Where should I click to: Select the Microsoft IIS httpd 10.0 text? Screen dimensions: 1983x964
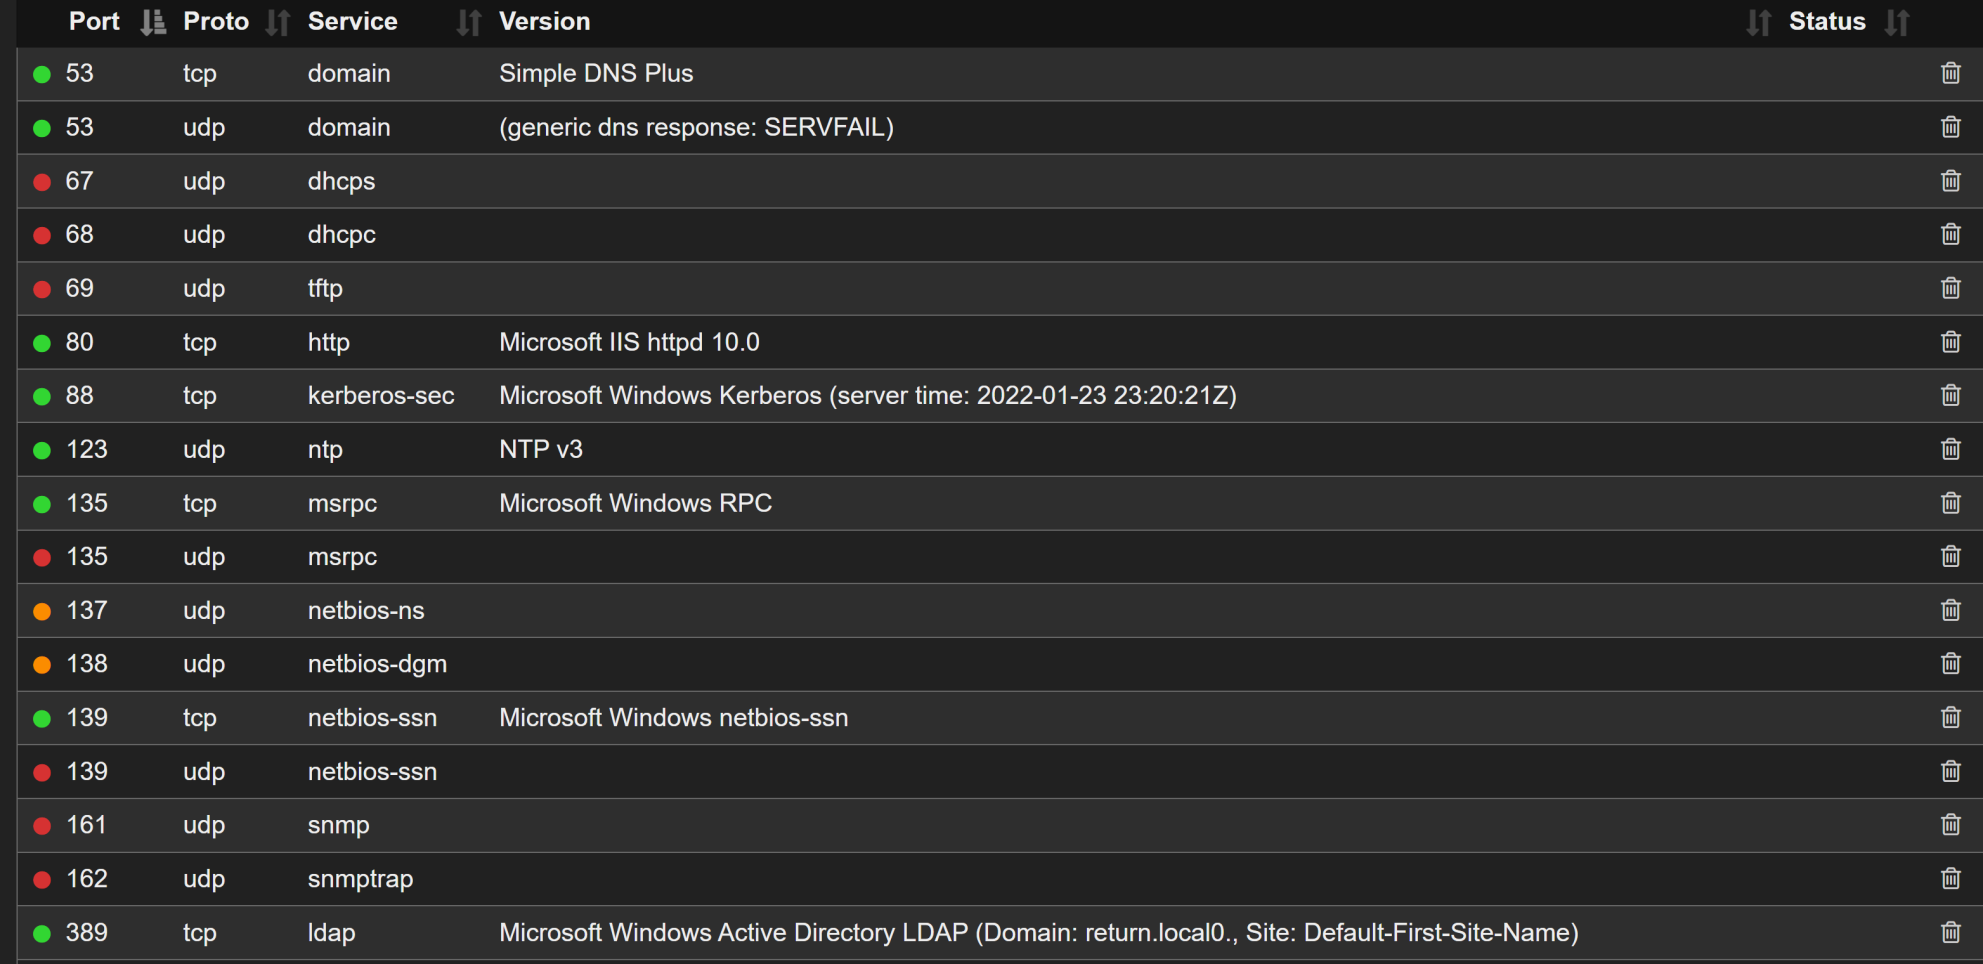tap(629, 342)
